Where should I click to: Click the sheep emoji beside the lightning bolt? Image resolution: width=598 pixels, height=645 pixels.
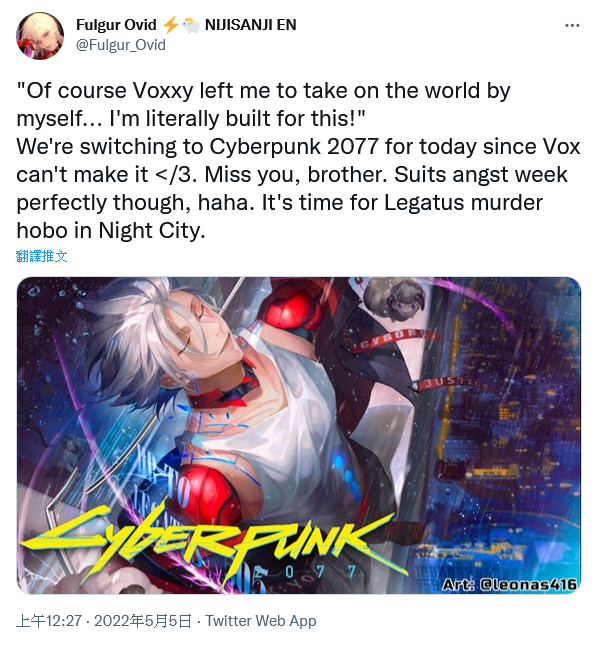191,25
